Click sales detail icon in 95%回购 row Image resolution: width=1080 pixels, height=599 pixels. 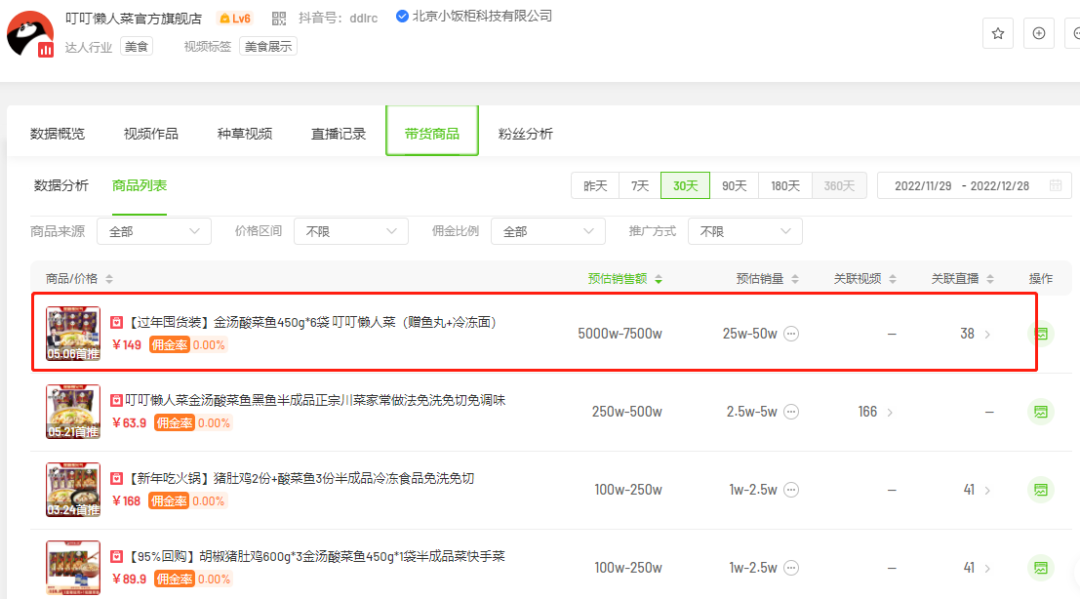point(791,567)
